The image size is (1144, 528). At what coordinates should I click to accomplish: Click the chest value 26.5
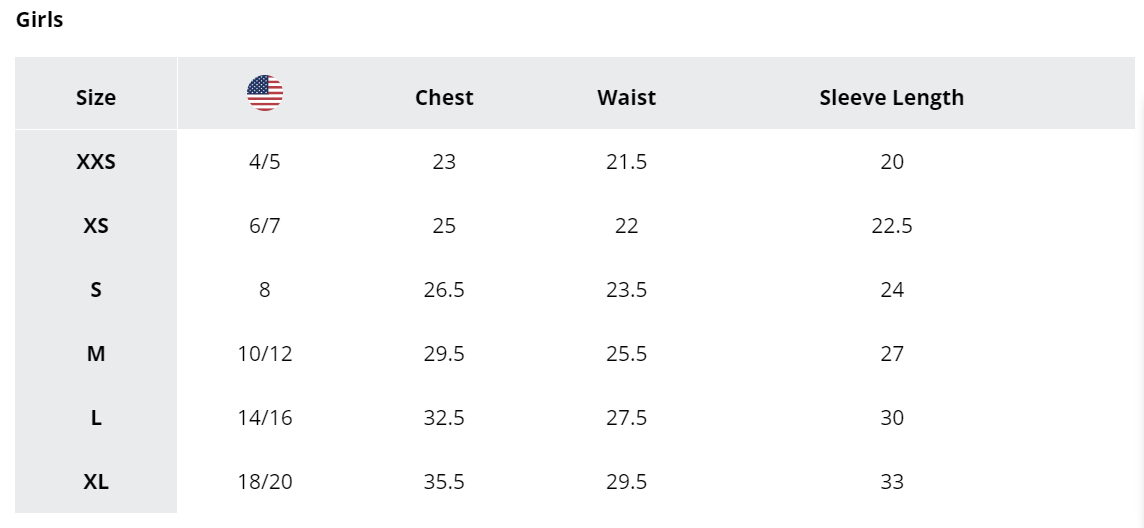(444, 290)
